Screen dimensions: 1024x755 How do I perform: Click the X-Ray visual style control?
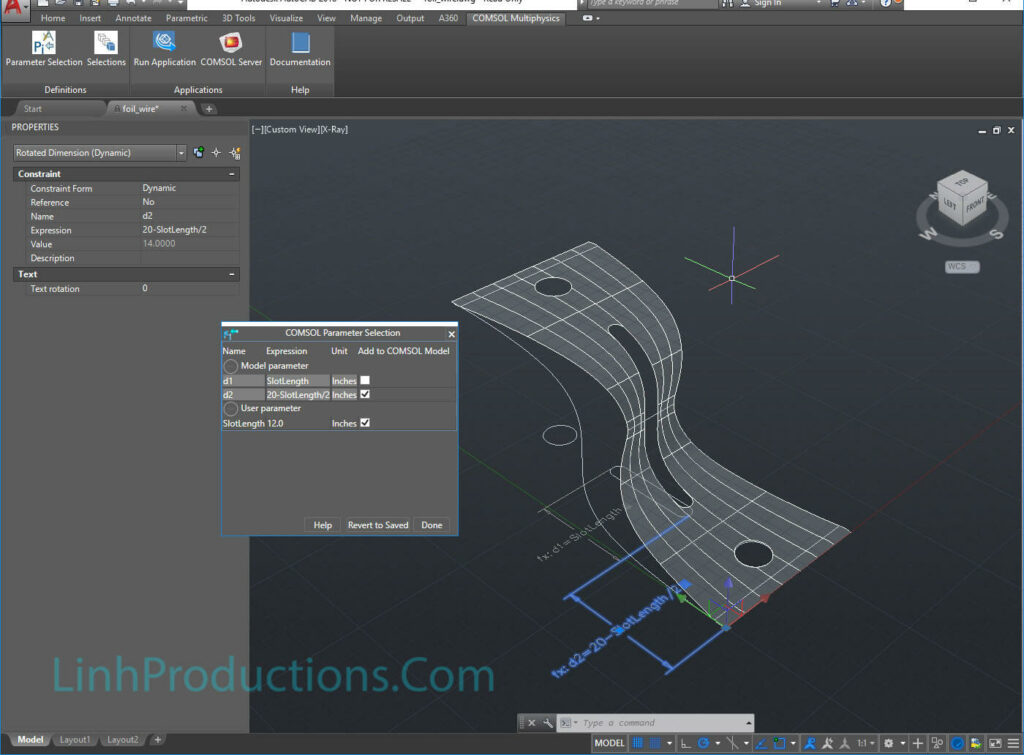(x=334, y=129)
